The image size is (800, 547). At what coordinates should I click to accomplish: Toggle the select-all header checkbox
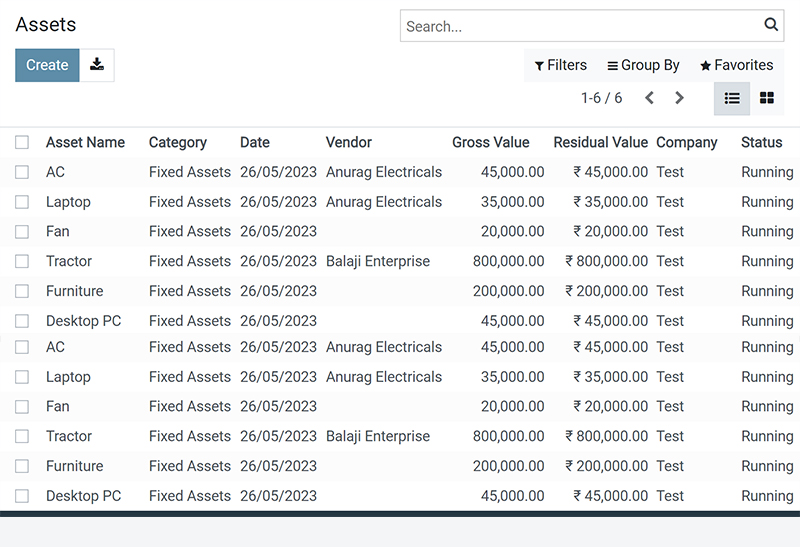point(22,142)
